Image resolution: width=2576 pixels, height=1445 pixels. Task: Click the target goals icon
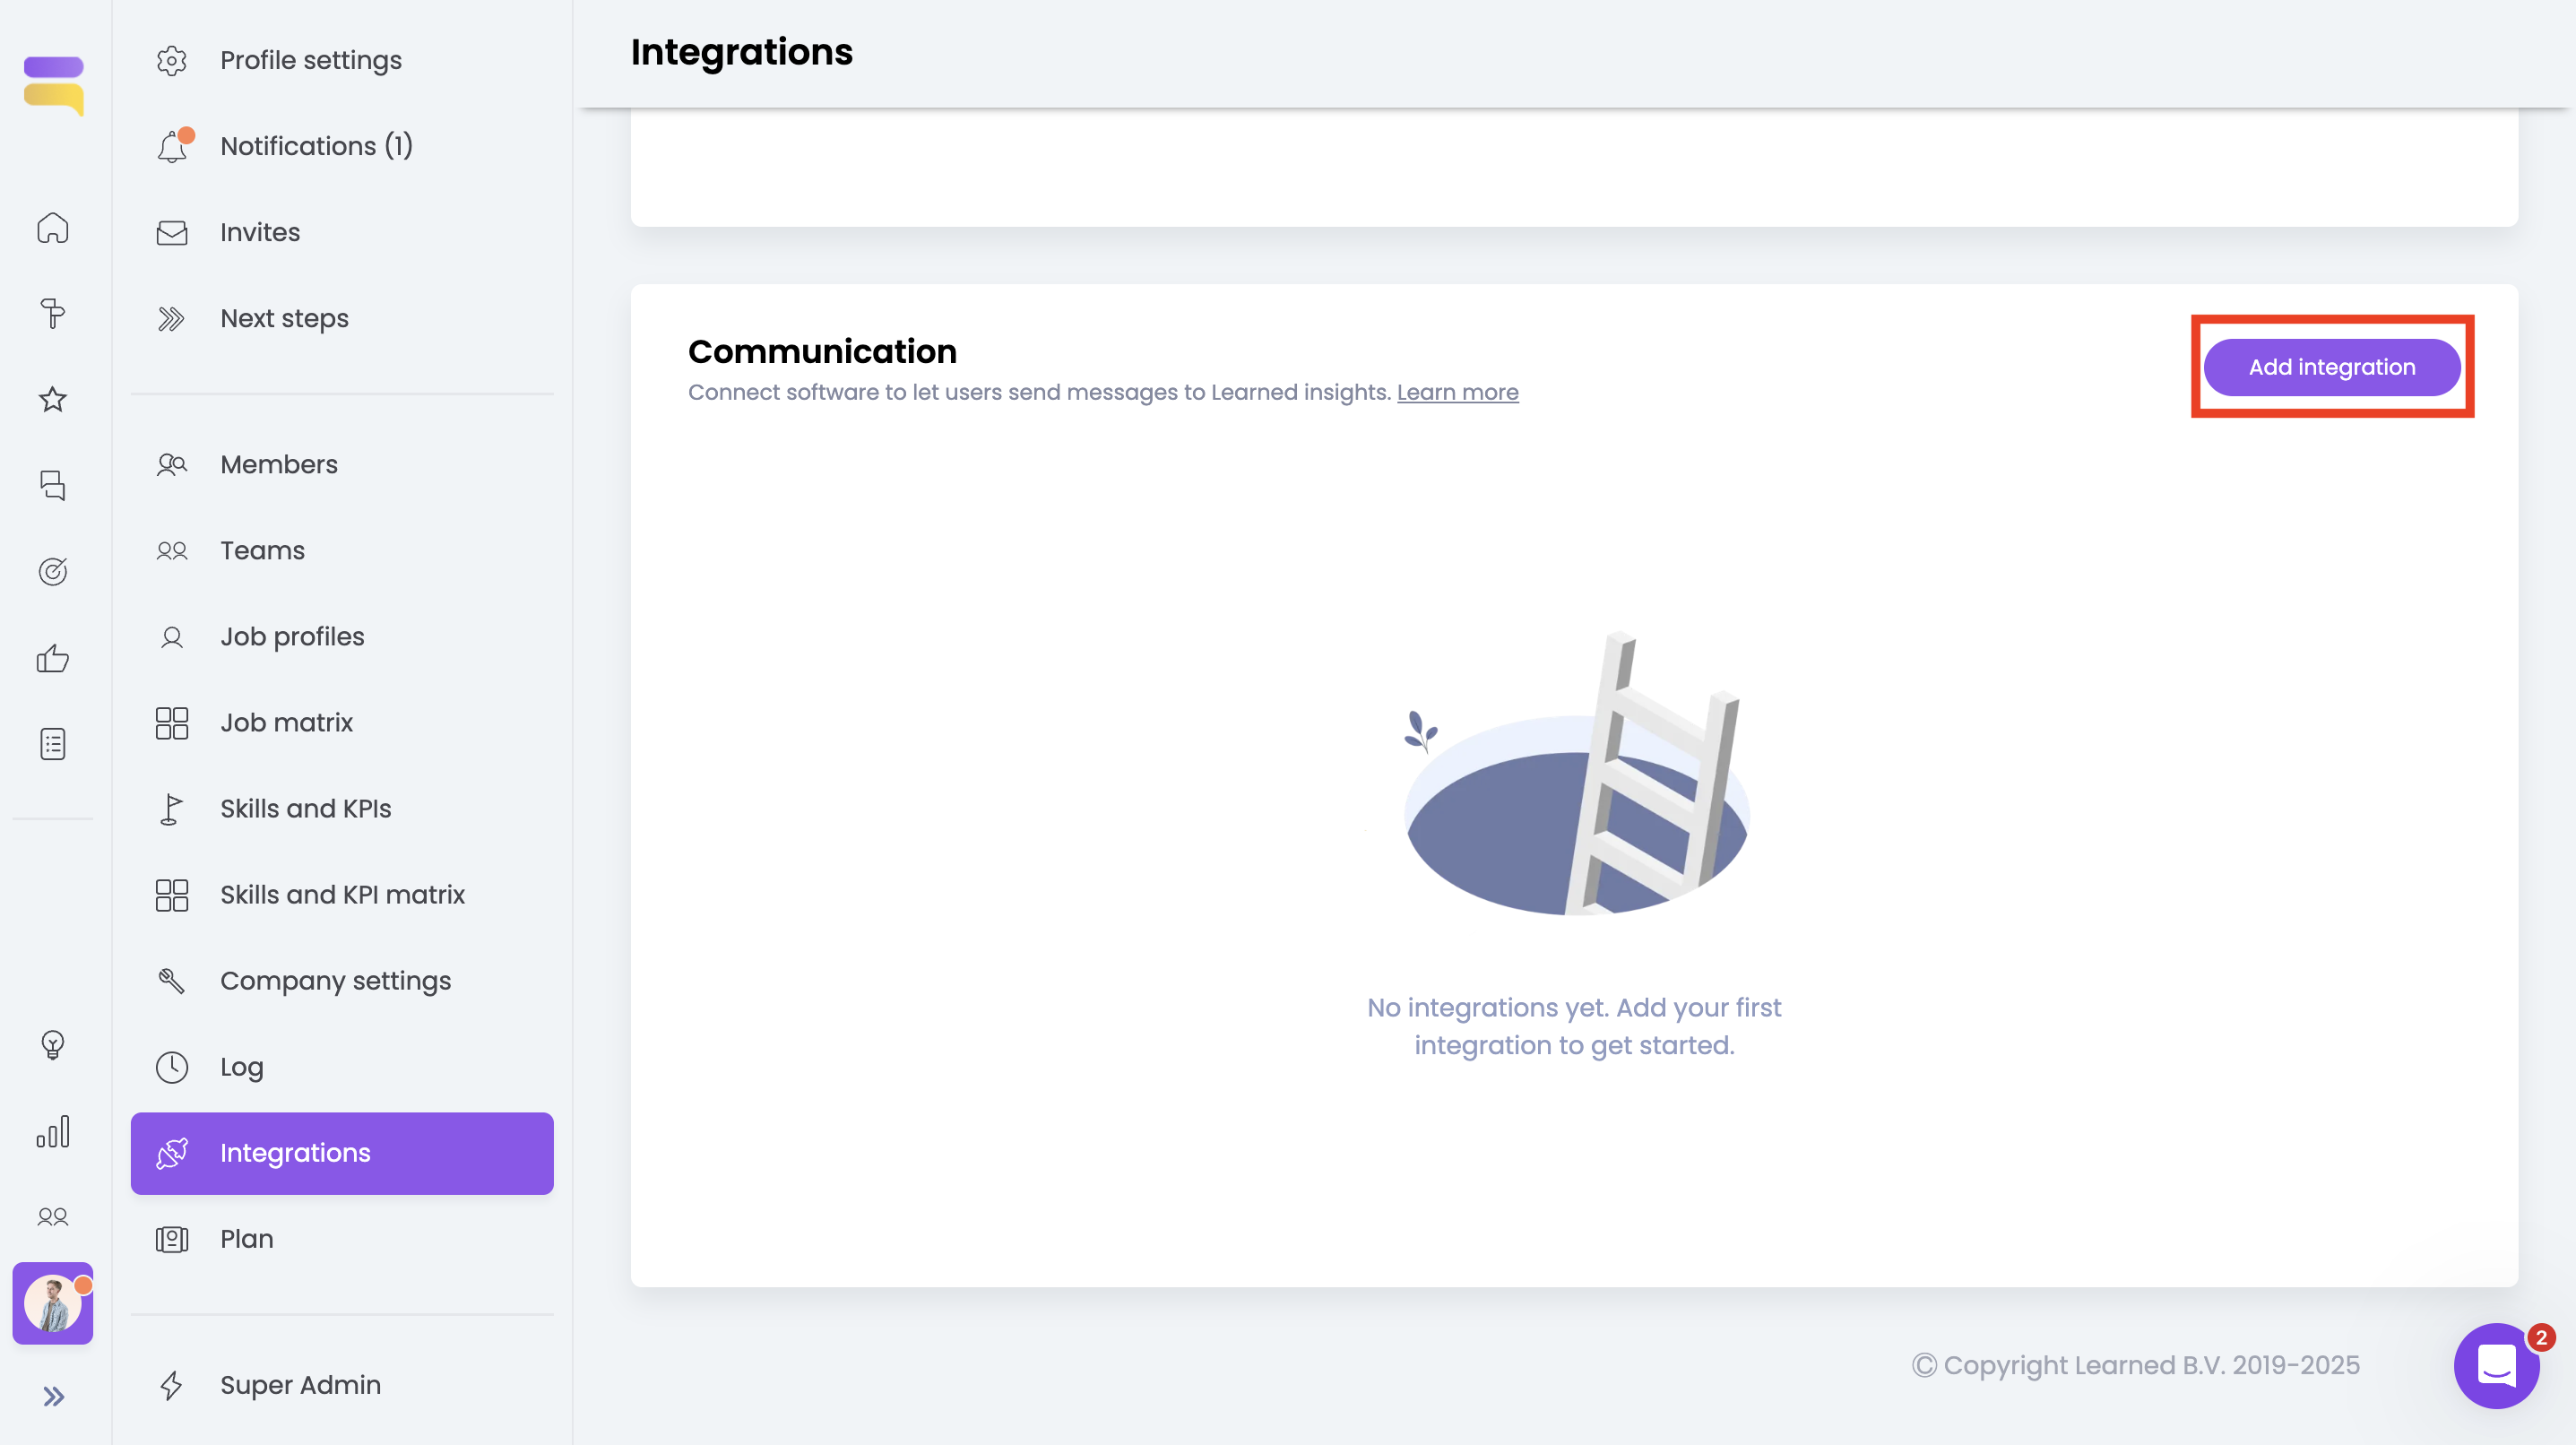[53, 572]
